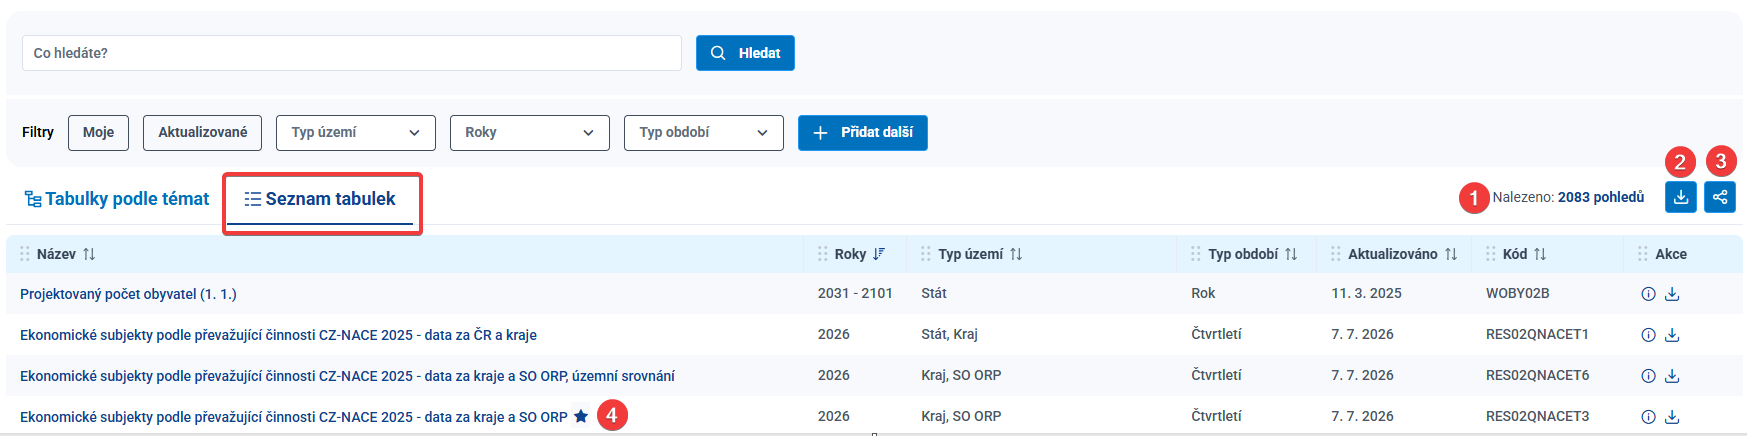Open the Typ území dropdown
Screen dimensions: 1747x436
click(356, 133)
